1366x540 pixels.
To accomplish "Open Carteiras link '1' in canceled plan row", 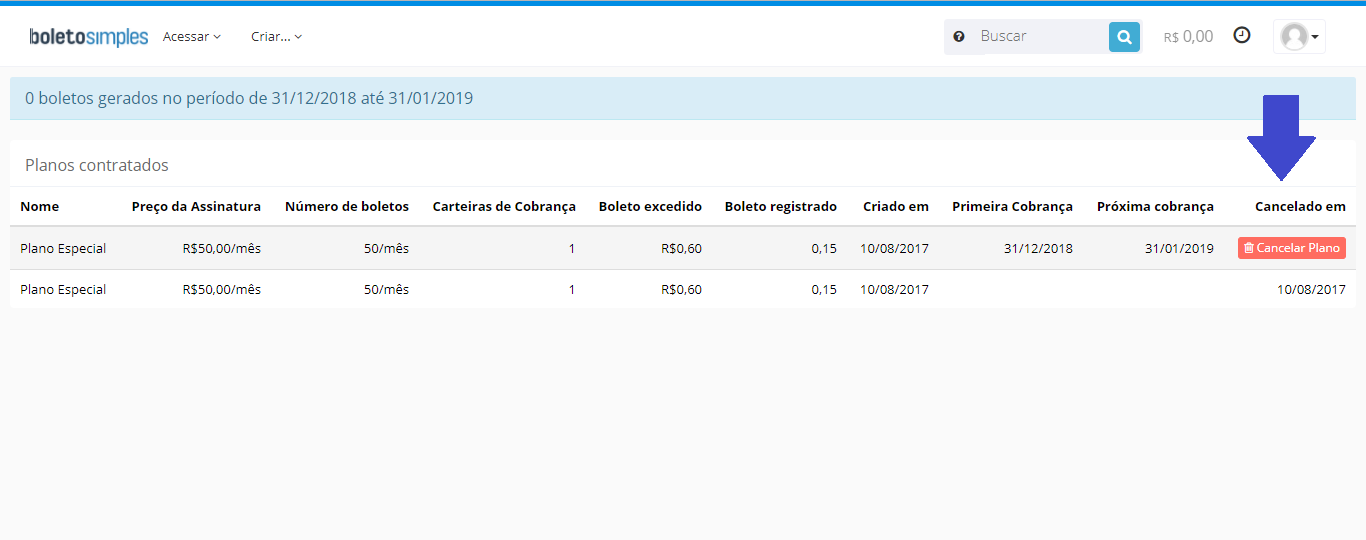I will point(572,290).
